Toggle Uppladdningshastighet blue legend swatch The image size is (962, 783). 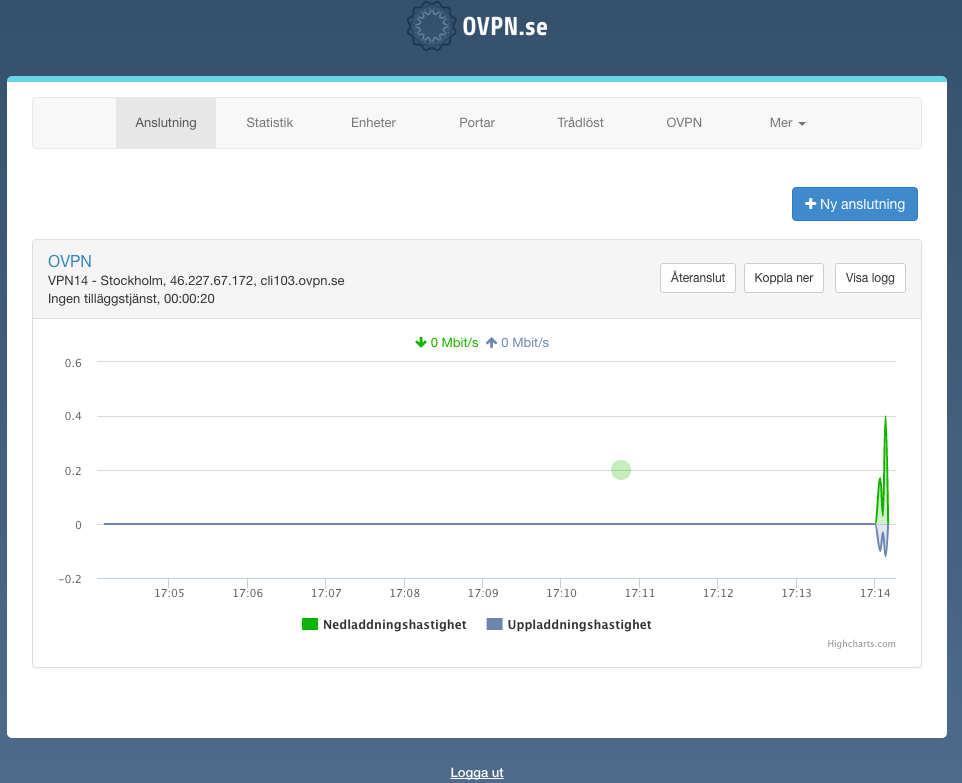494,624
